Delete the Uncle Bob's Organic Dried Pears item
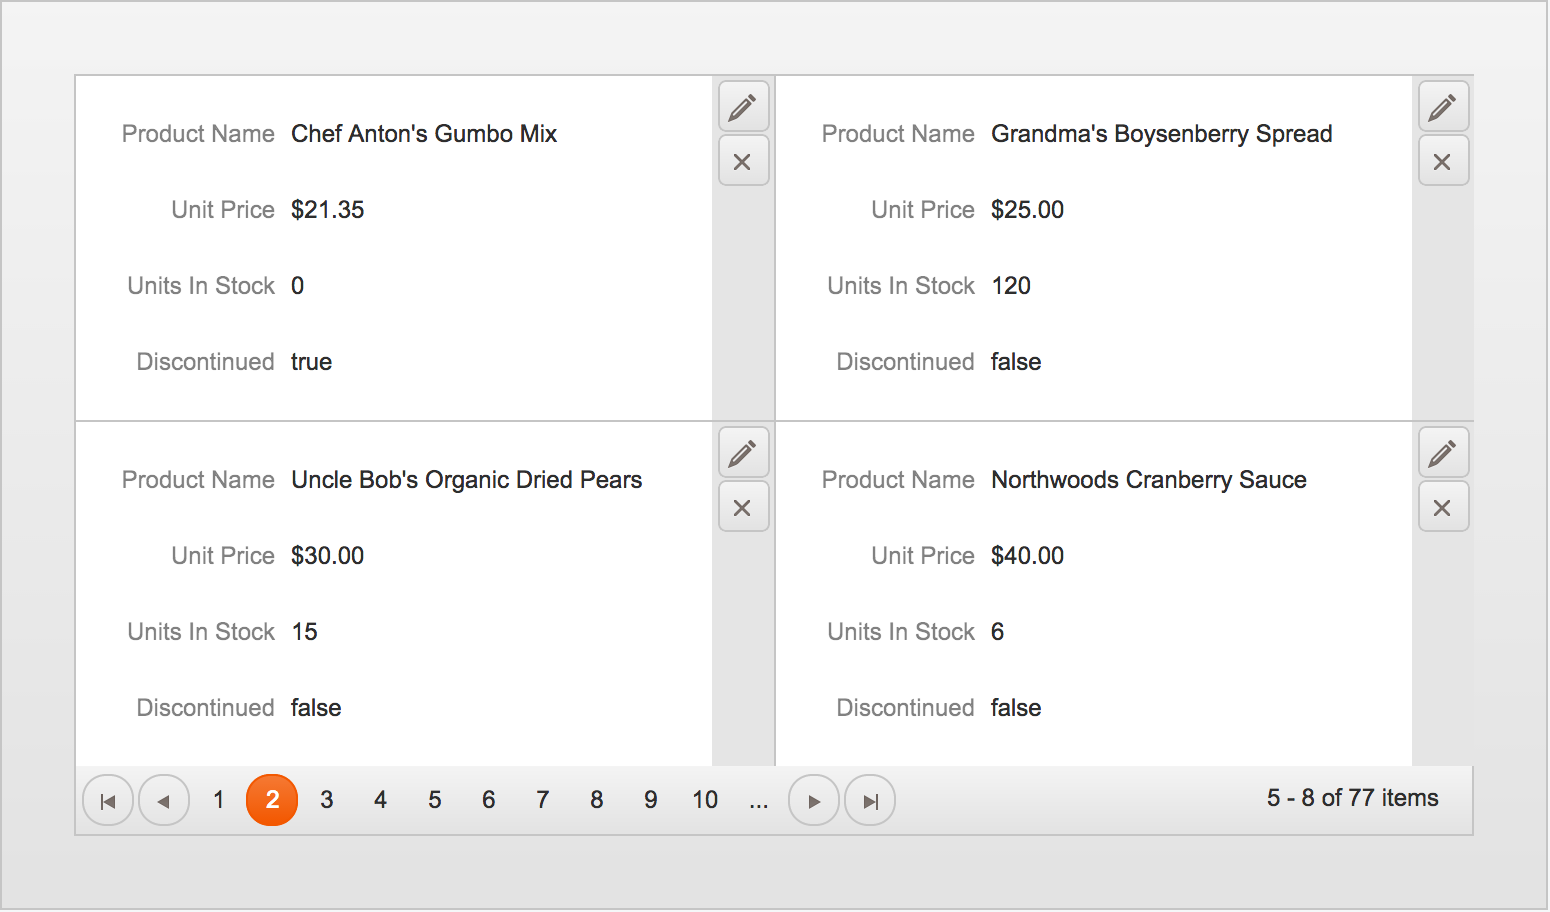This screenshot has width=1550, height=912. point(743,507)
